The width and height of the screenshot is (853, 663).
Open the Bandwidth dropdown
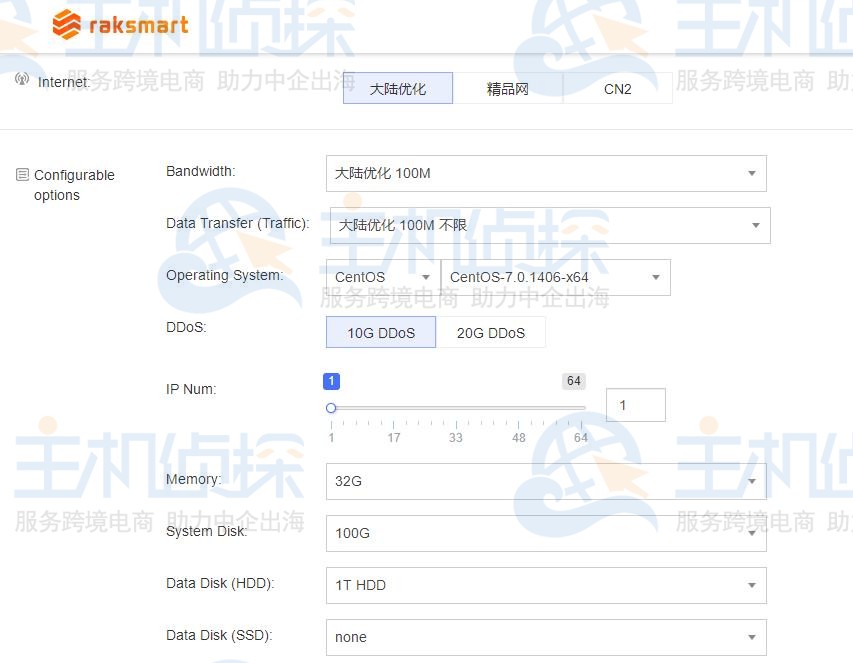coord(546,174)
